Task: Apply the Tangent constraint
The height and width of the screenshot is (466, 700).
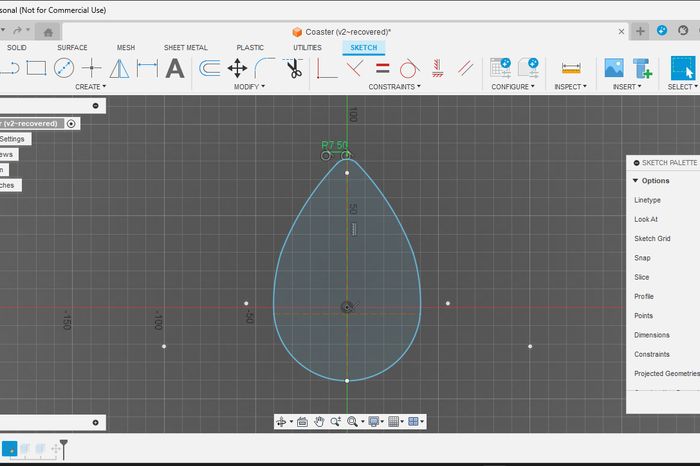Action: [409, 68]
